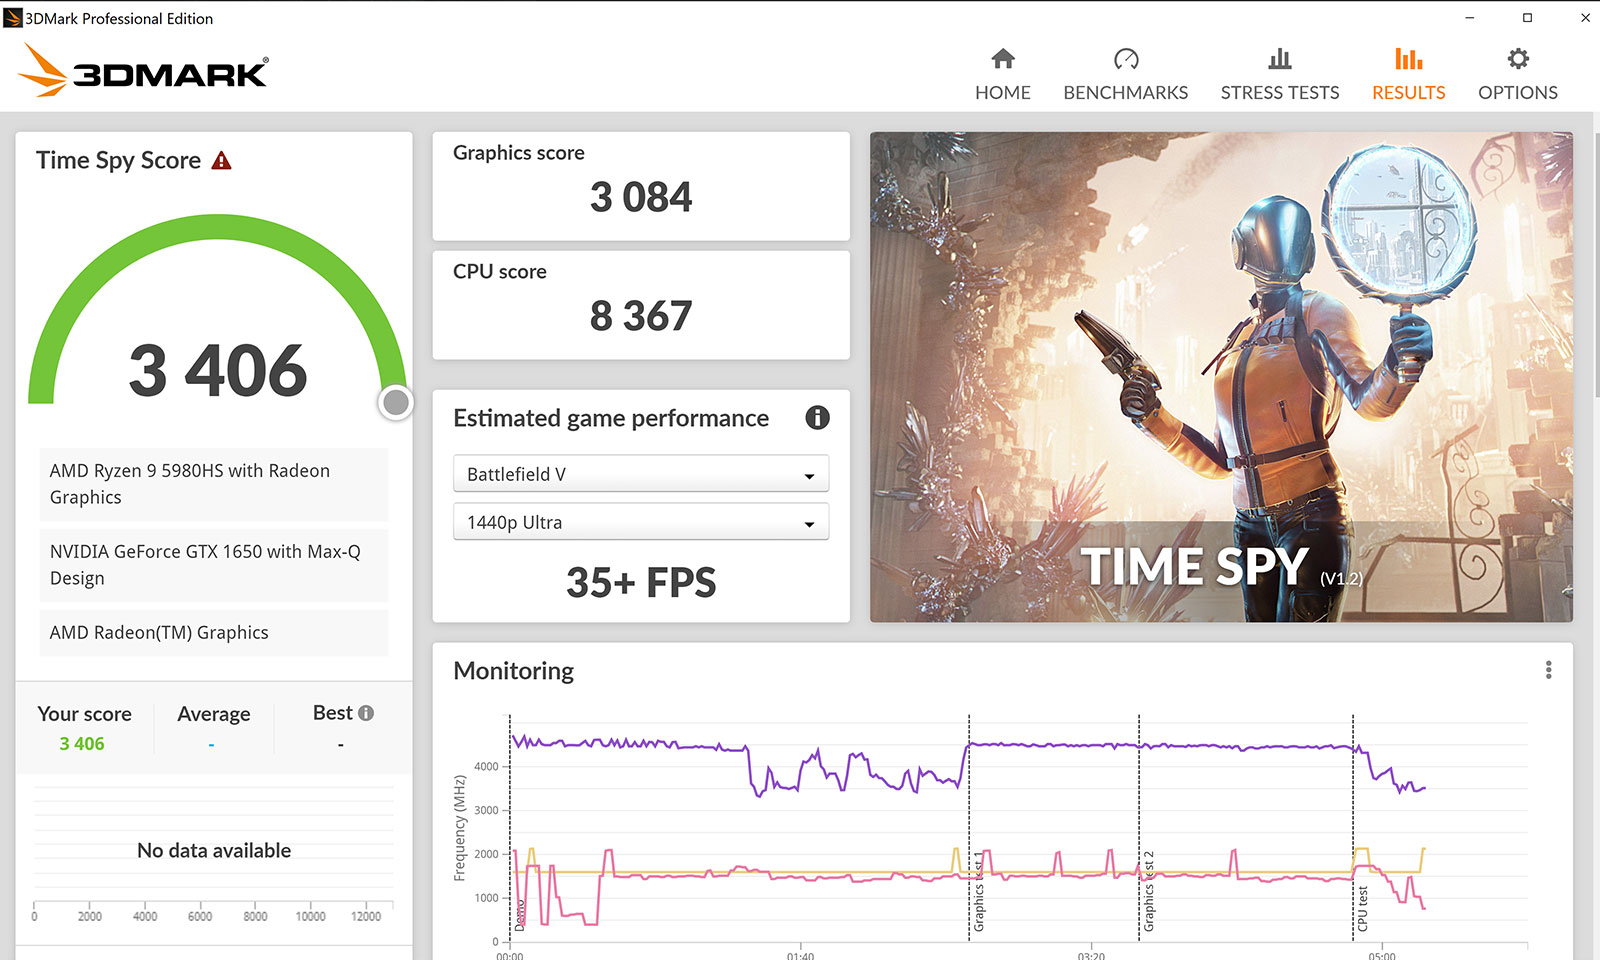Open the Battlefield V game dropdown

pyautogui.click(x=641, y=474)
